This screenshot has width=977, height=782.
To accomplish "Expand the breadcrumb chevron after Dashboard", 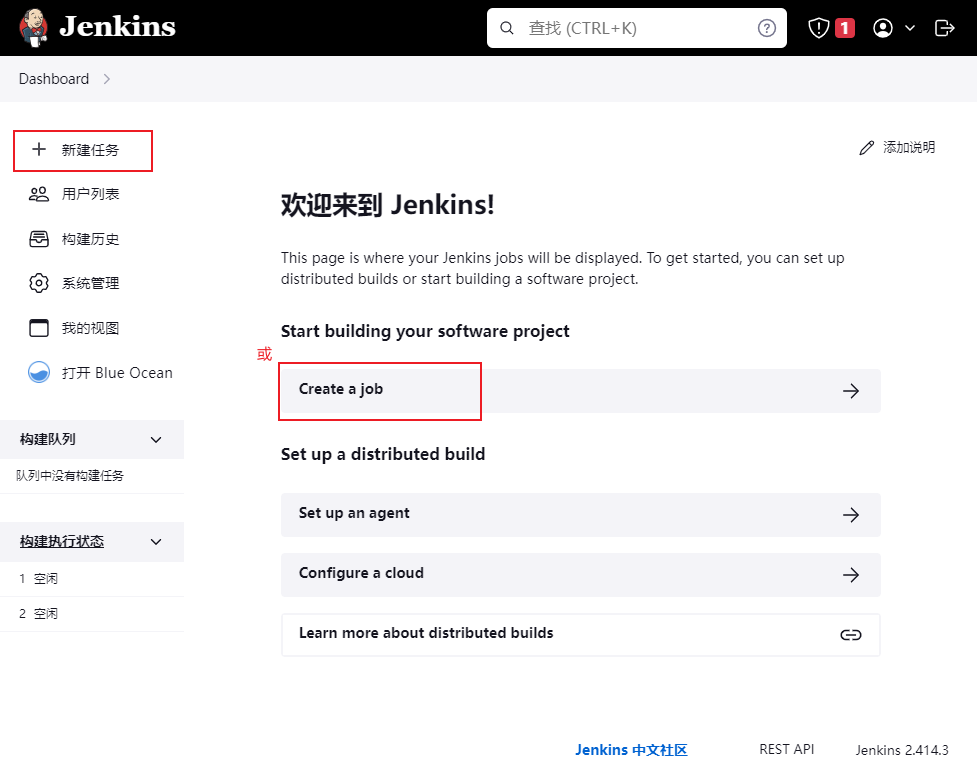I will click(x=107, y=79).
